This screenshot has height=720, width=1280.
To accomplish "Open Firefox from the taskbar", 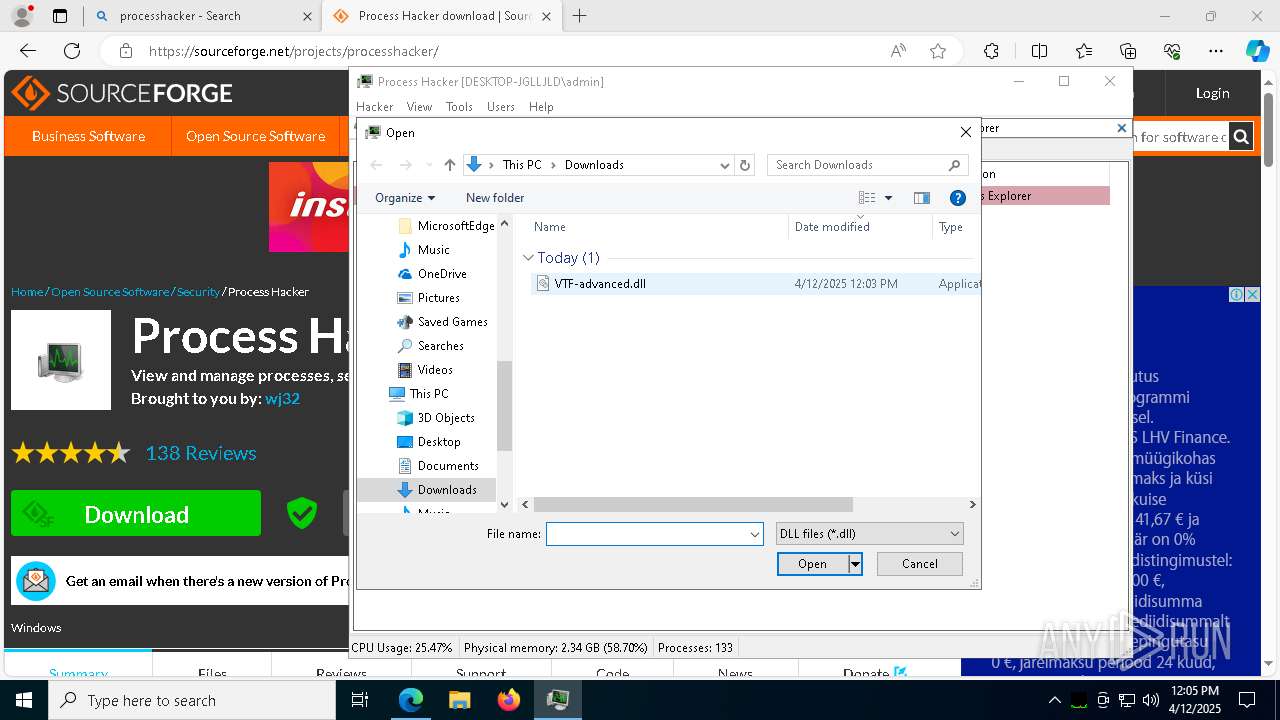I will (509, 700).
